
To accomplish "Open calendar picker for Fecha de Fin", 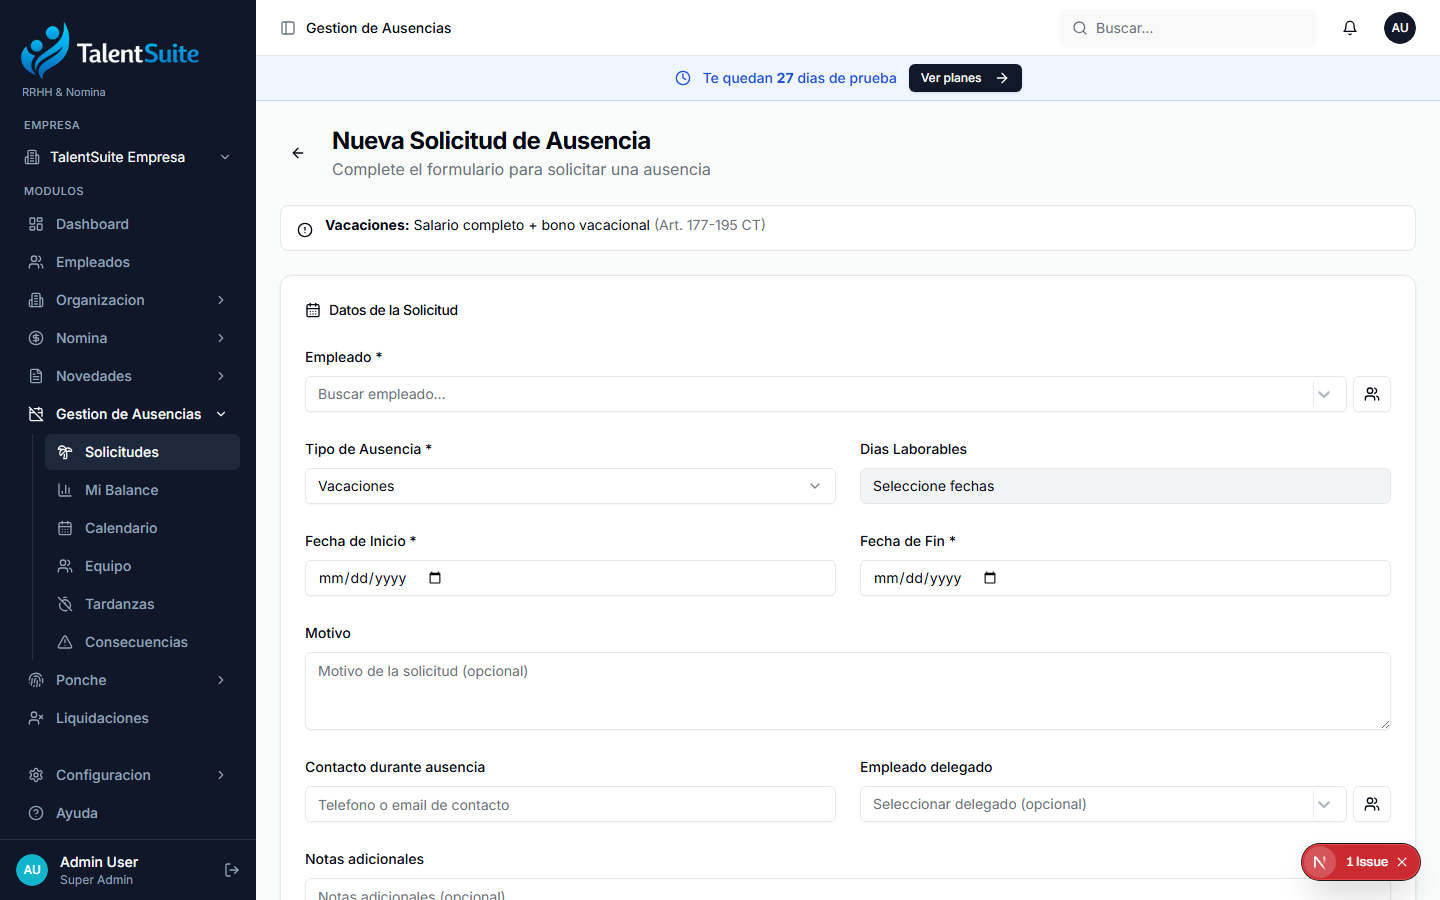I will 990,578.
